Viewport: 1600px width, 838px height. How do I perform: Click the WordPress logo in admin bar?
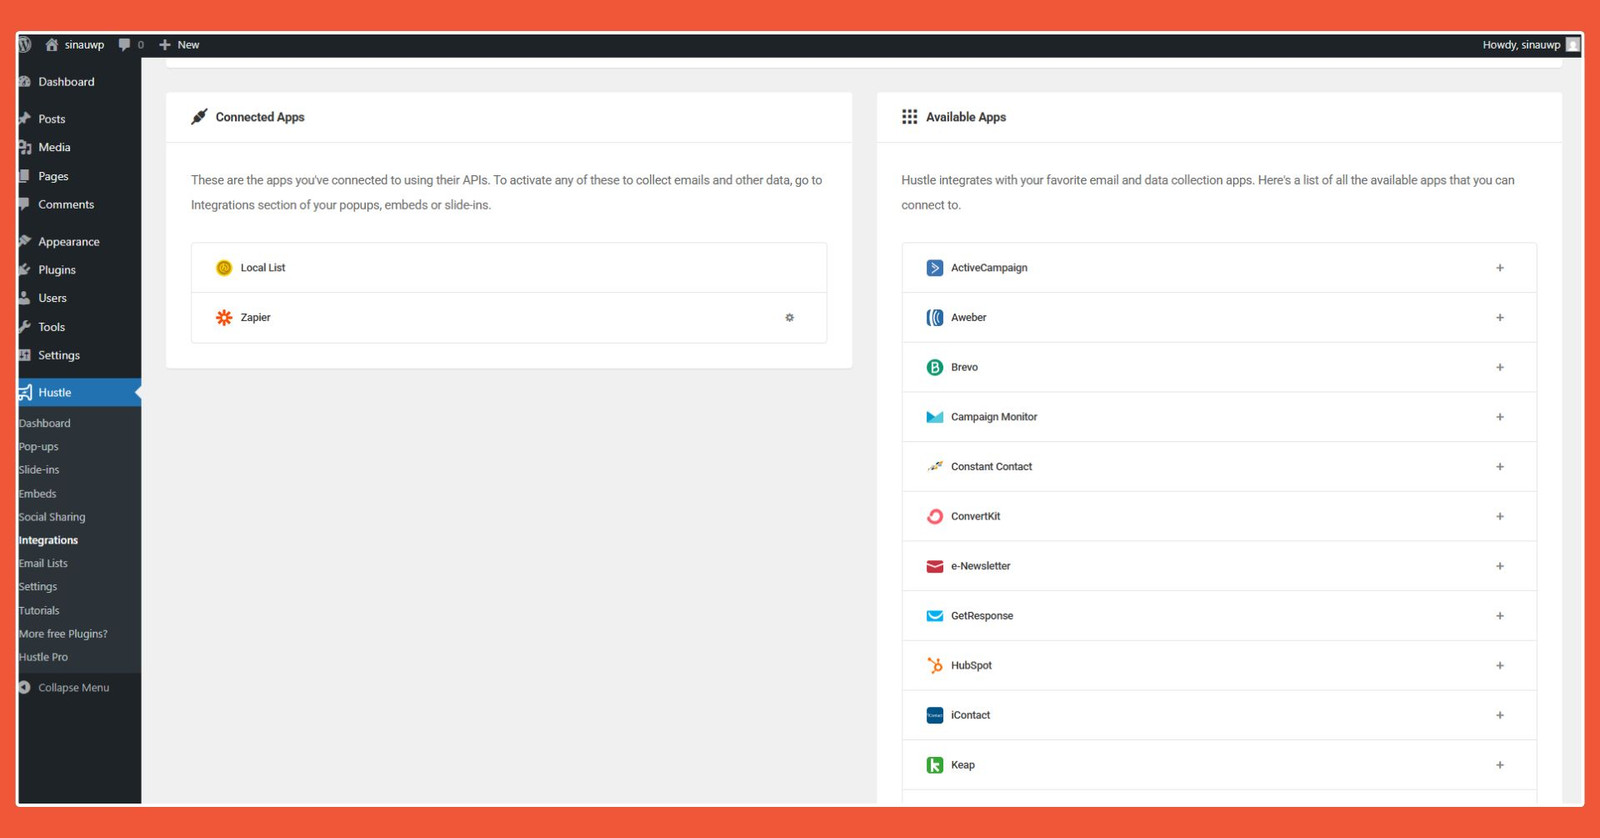pos(25,45)
